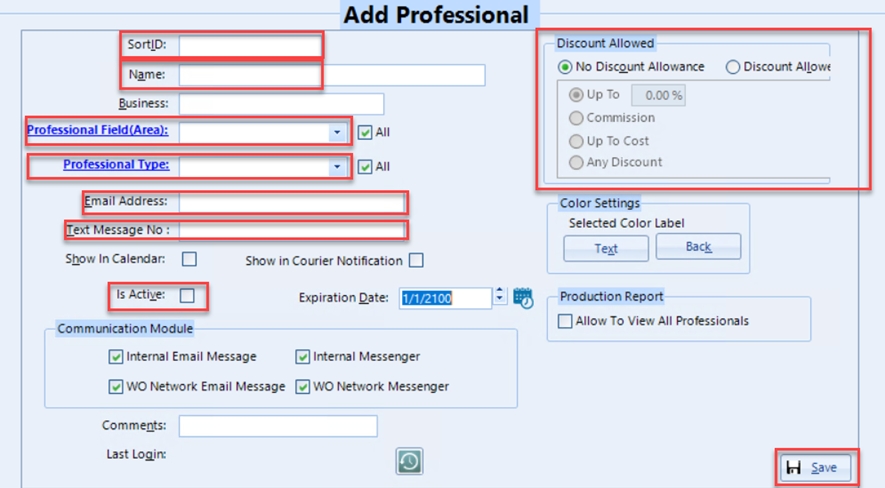Viewport: 885px width, 488px height.
Task: Check Show in Courier Notification box
Action: click(416, 260)
